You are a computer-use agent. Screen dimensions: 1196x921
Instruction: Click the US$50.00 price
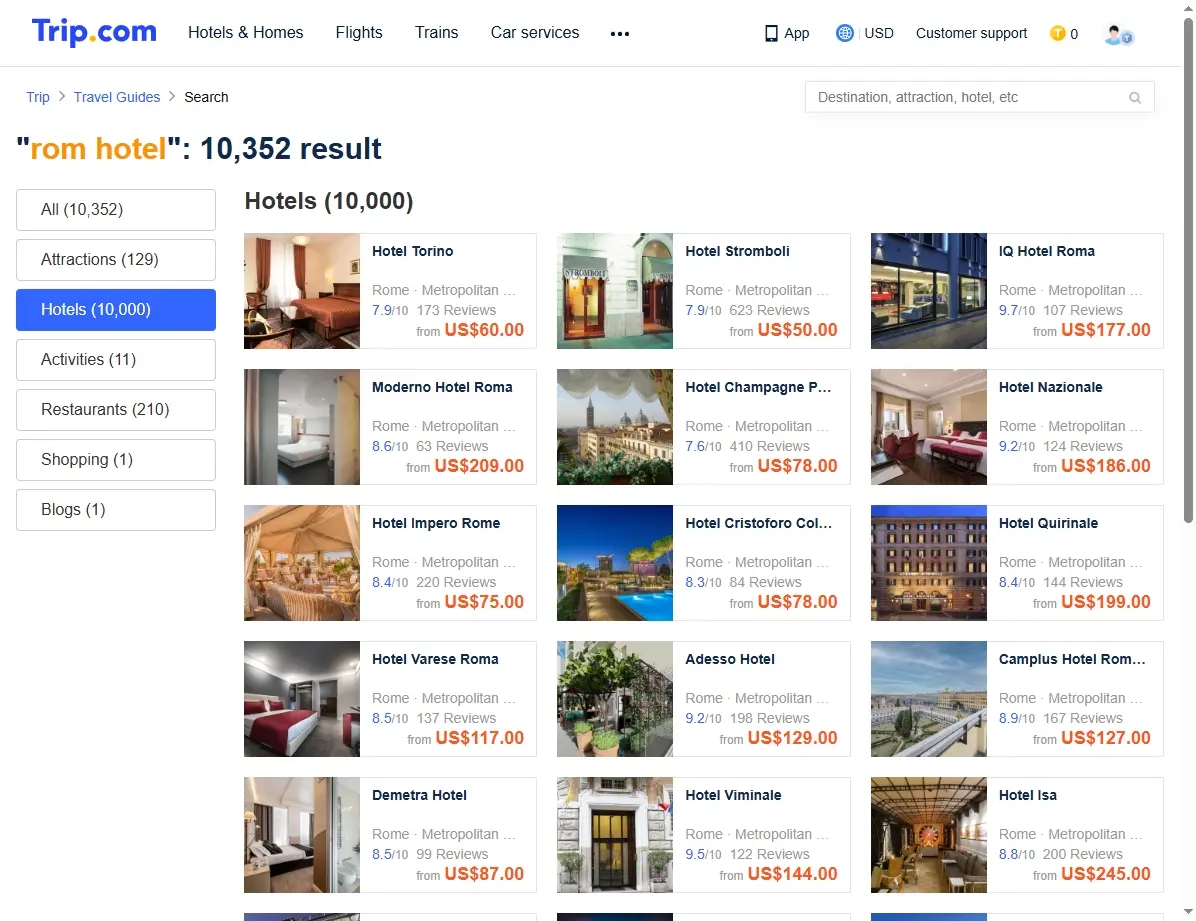[797, 330]
